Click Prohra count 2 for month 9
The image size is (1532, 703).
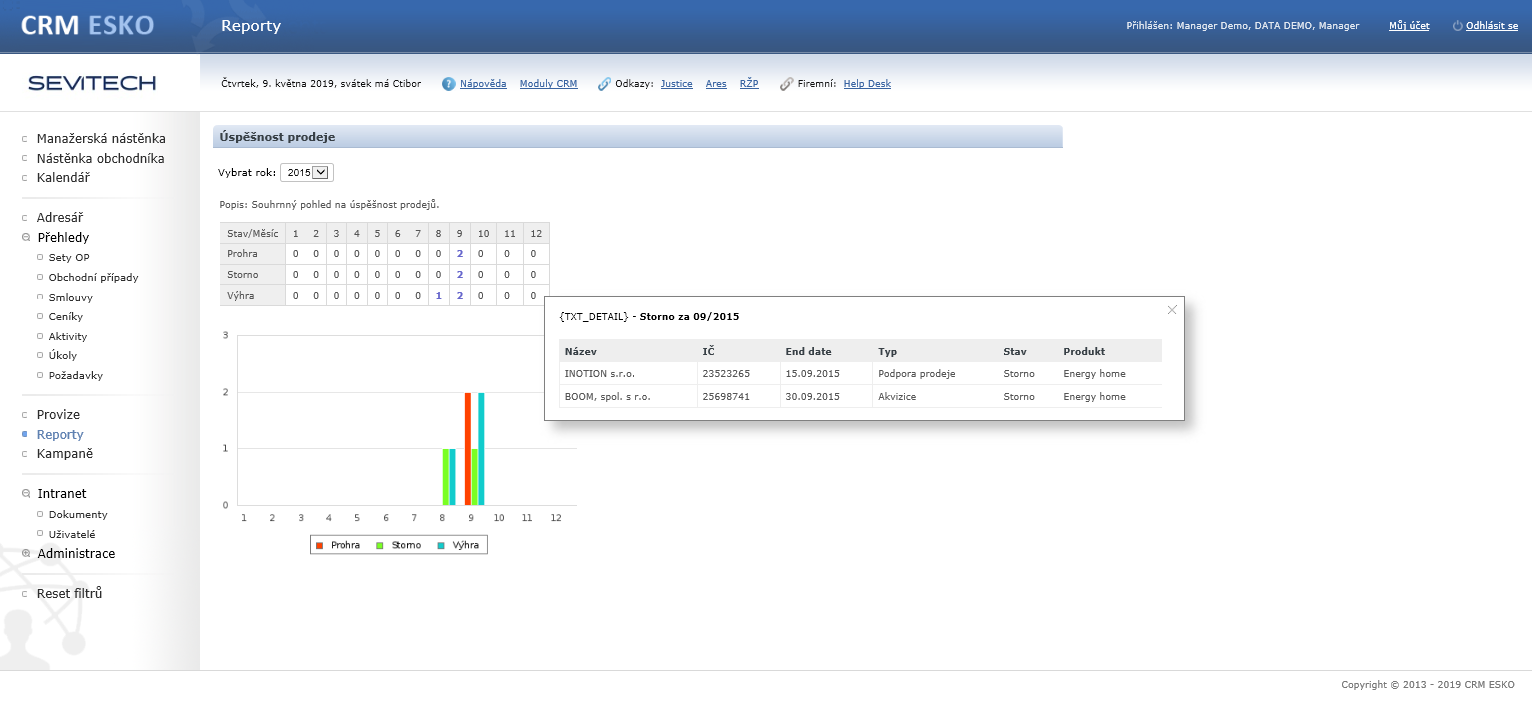[460, 254]
